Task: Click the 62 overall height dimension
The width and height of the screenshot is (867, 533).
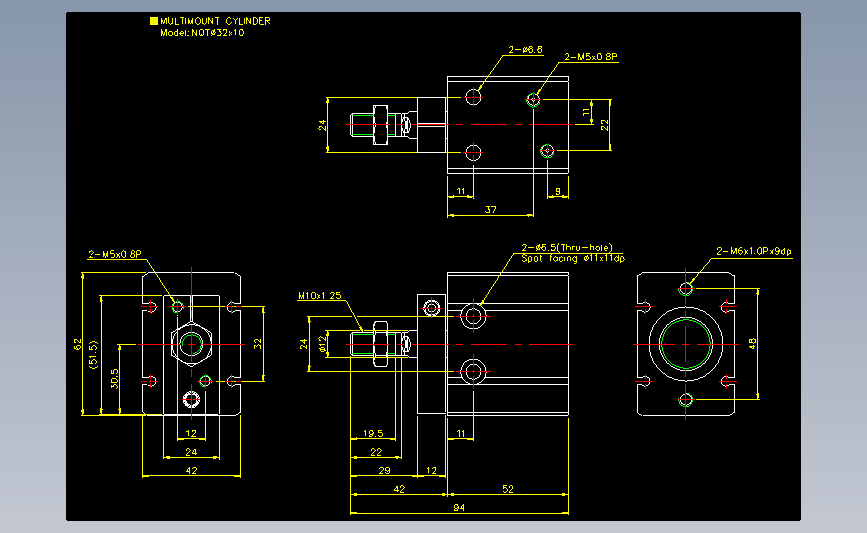Action: [77, 344]
